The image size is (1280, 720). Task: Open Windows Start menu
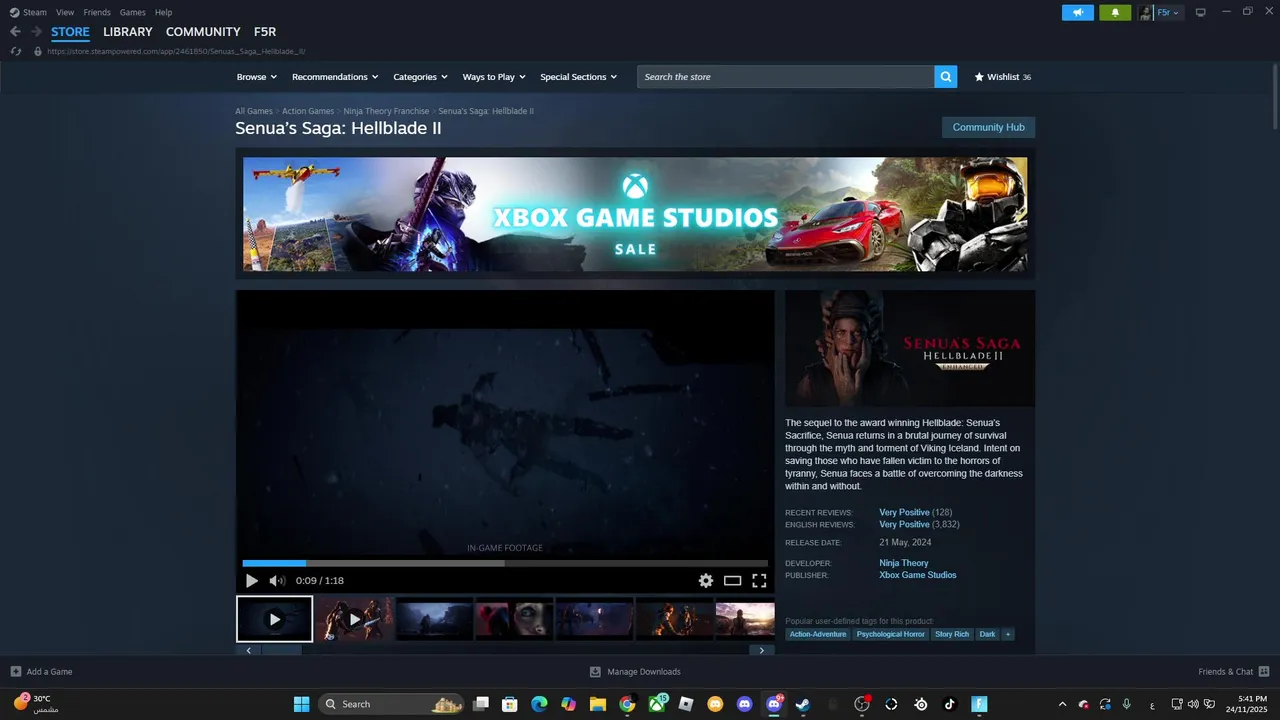(x=301, y=704)
